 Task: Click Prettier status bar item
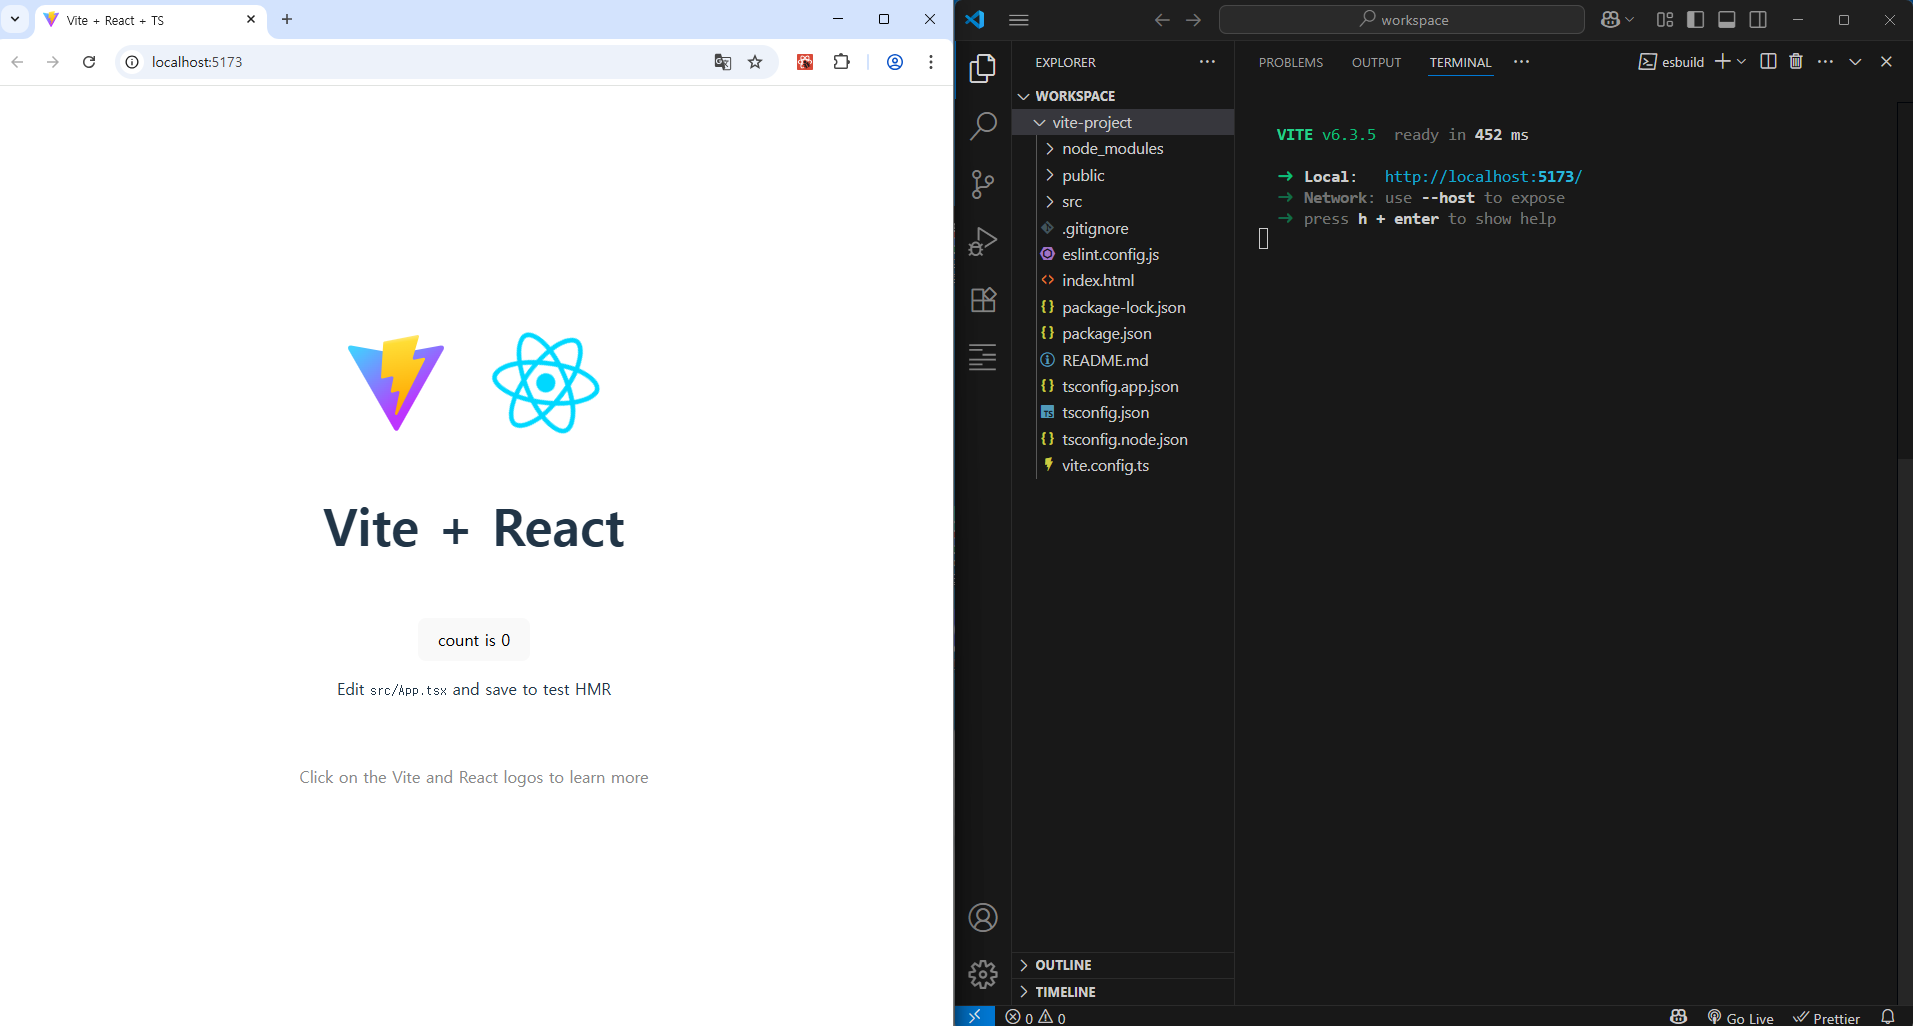pyautogui.click(x=1826, y=1017)
